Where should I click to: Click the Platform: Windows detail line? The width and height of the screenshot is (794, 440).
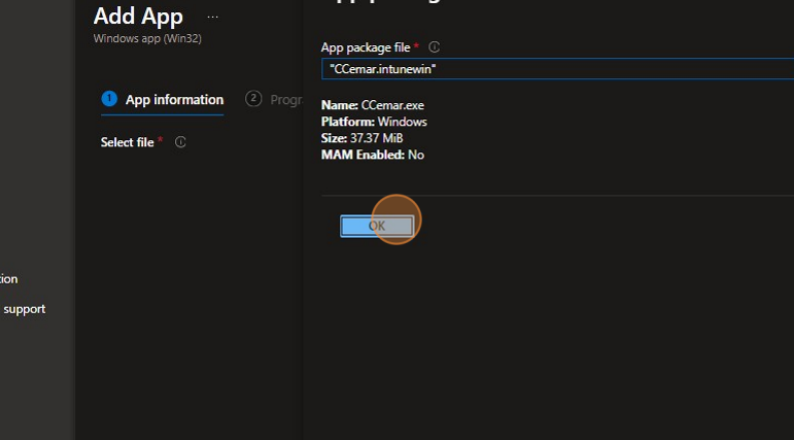tap(374, 122)
